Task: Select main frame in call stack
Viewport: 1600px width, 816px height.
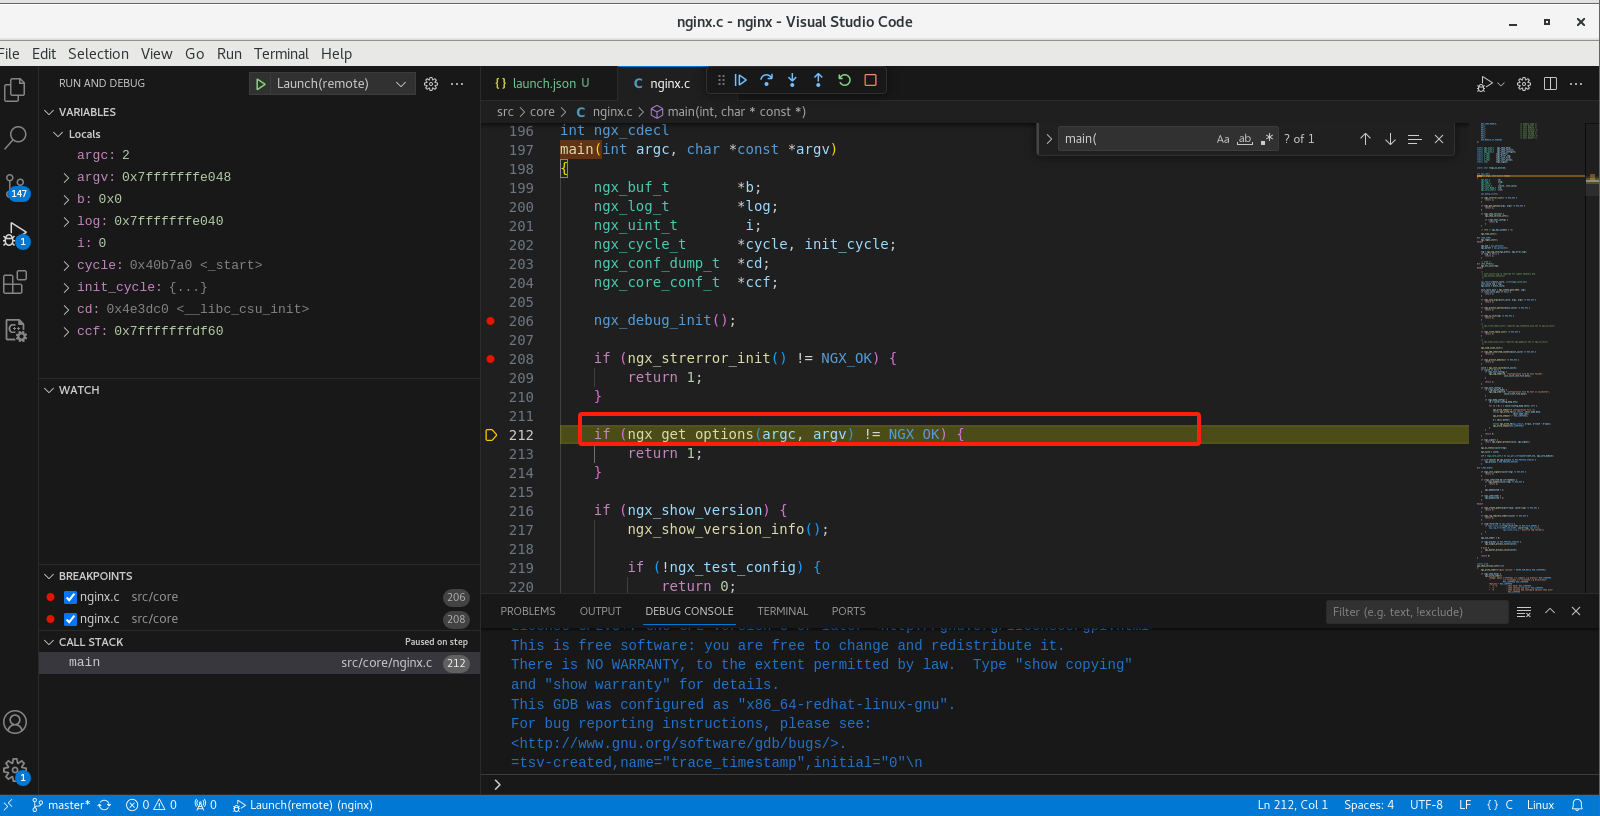Action: click(x=259, y=663)
